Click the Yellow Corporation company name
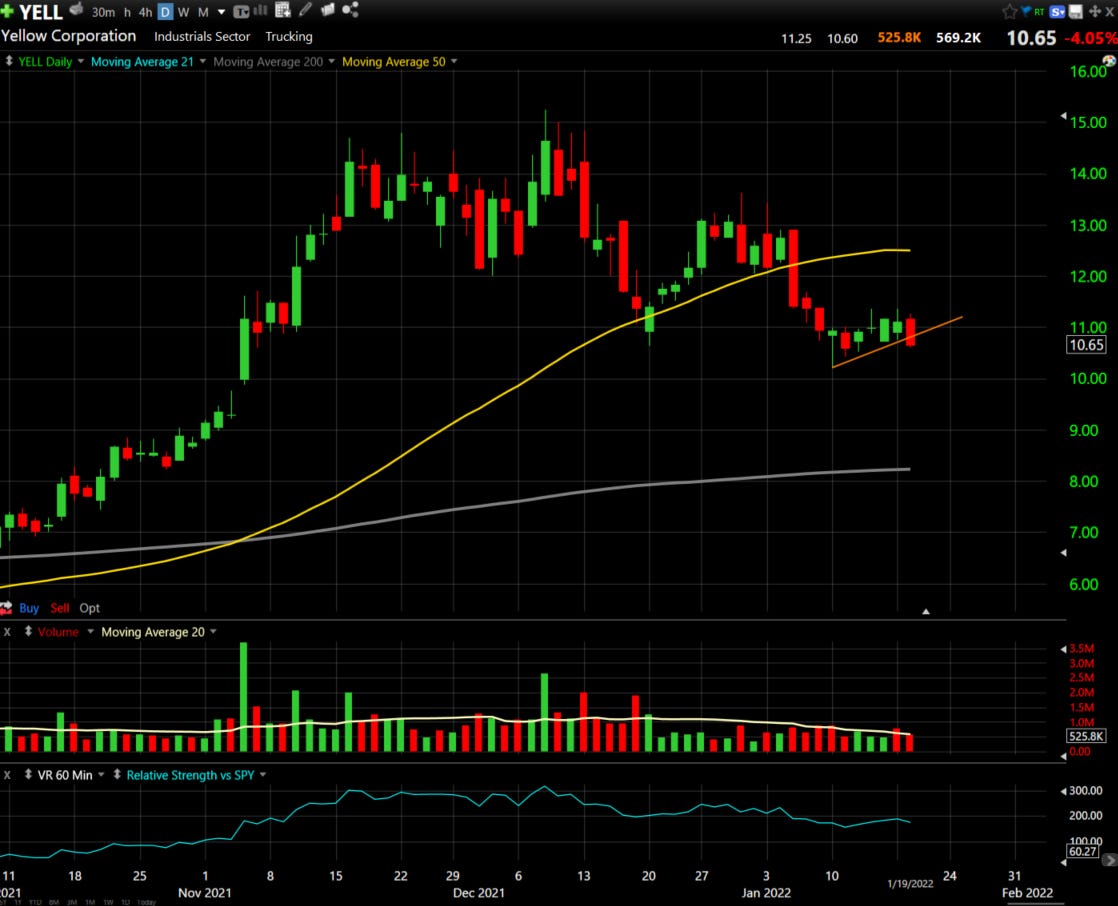This screenshot has width=1118, height=906. [x=68, y=36]
